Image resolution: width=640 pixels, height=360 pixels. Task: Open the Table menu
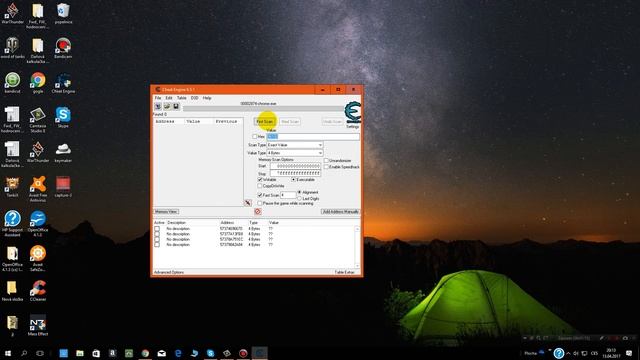pos(182,98)
